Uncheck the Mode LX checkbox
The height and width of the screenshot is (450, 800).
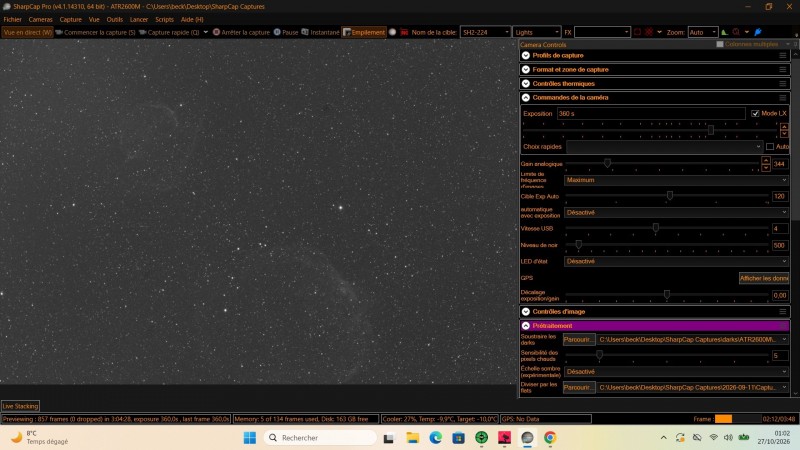[755, 113]
